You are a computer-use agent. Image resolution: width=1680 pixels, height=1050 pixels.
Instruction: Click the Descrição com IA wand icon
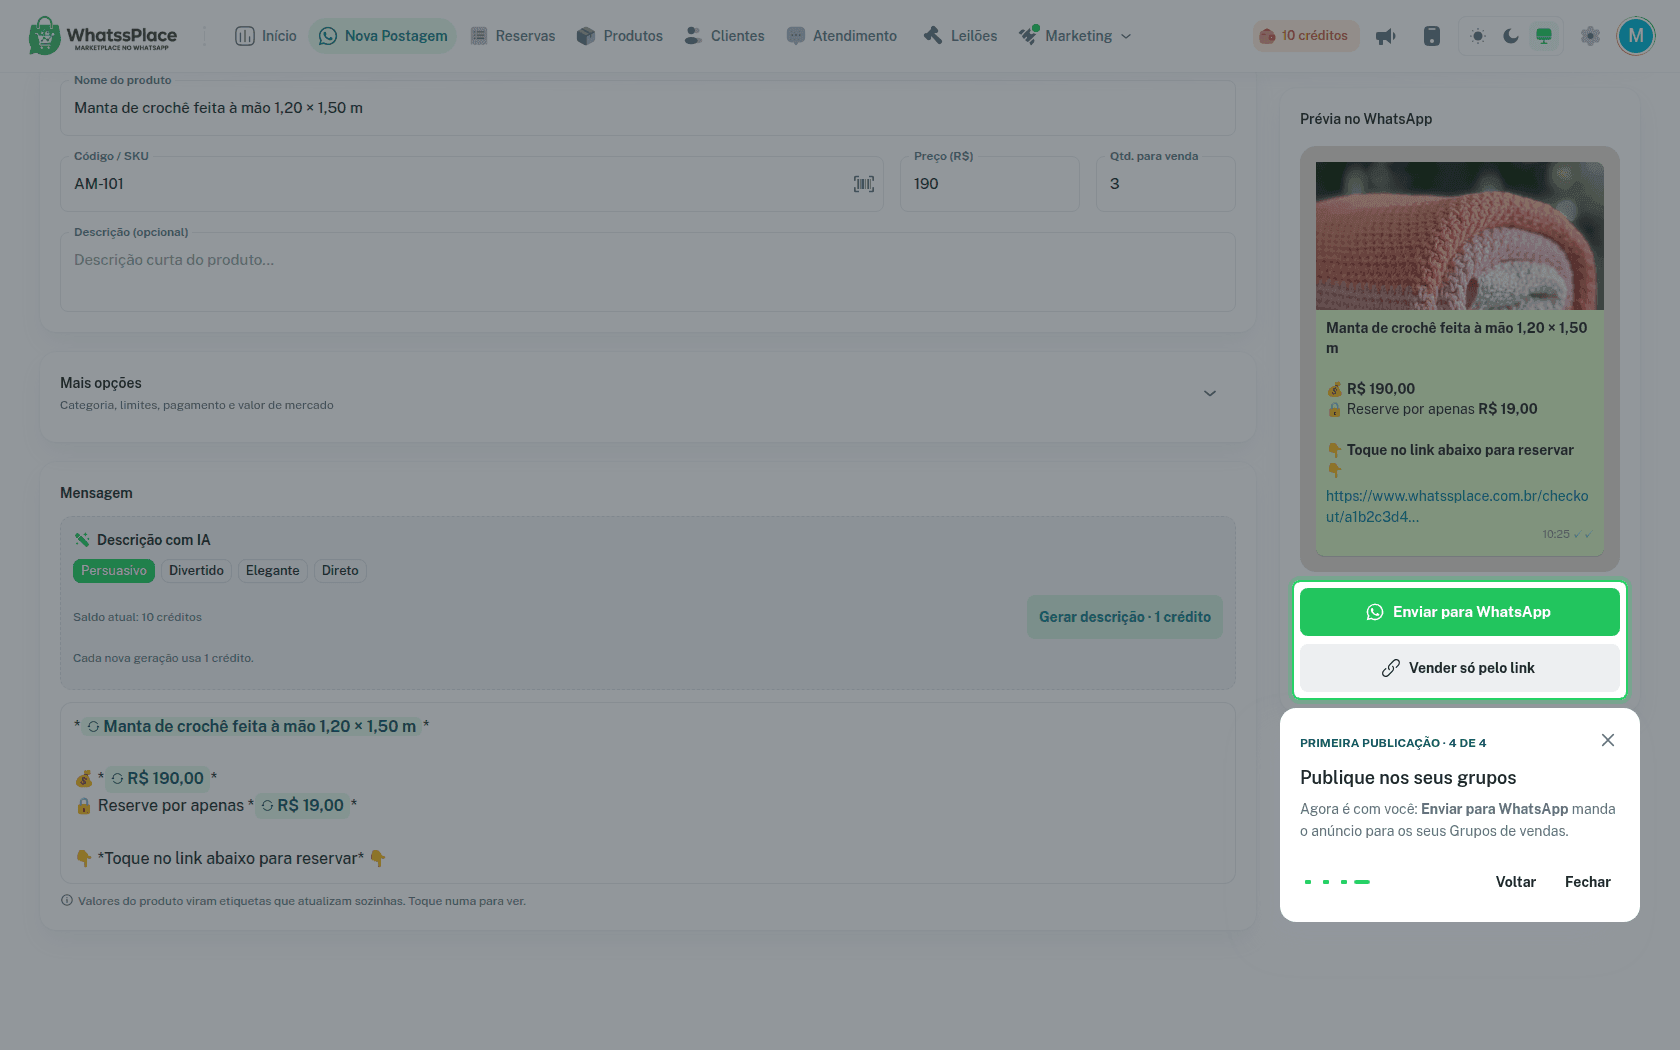(82, 540)
